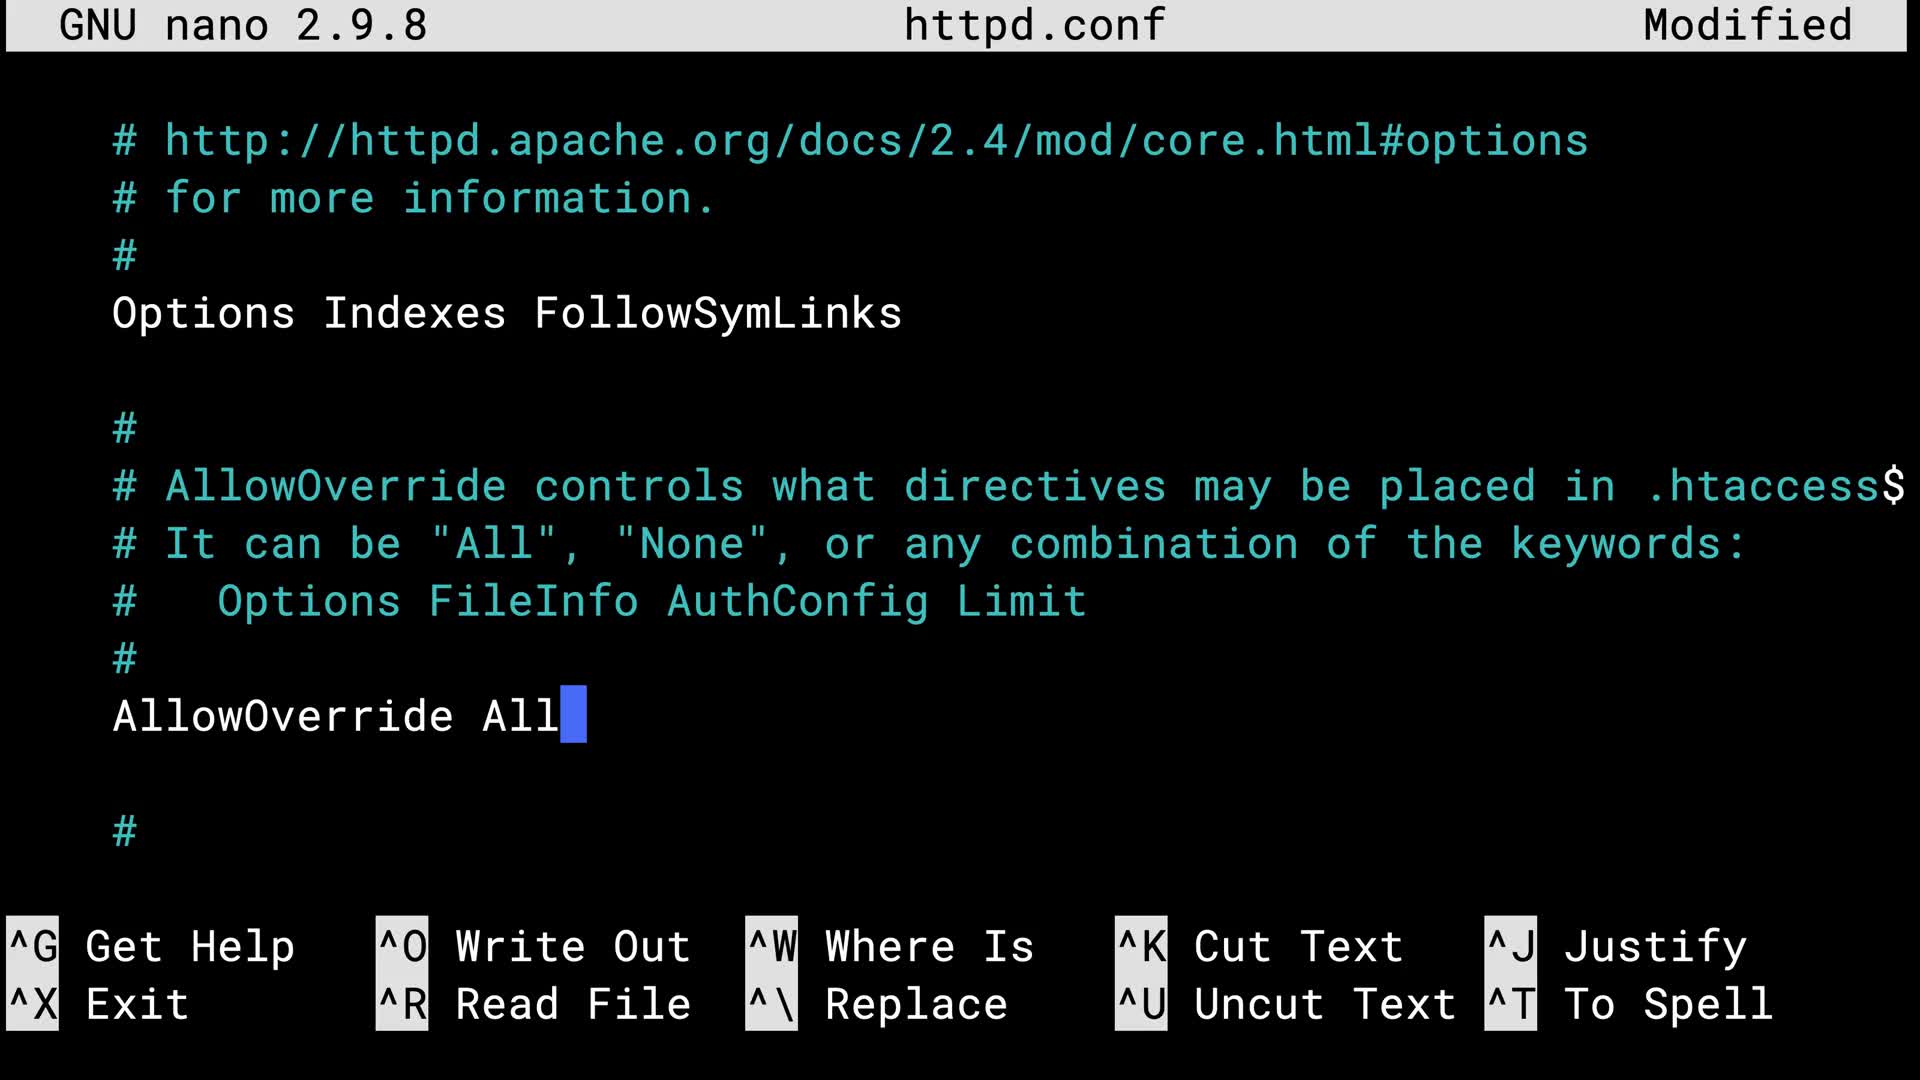Screen dimensions: 1920x1080
Task: Click the Options FileInfo AuthConfig Limit comment
Action: pos(652,601)
